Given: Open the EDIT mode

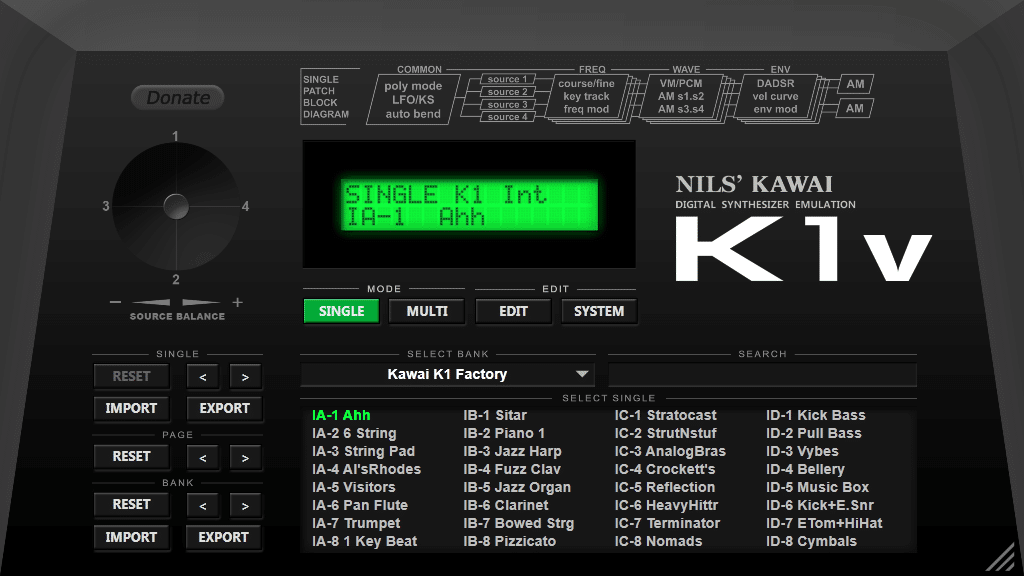Looking at the screenshot, I should (513, 312).
